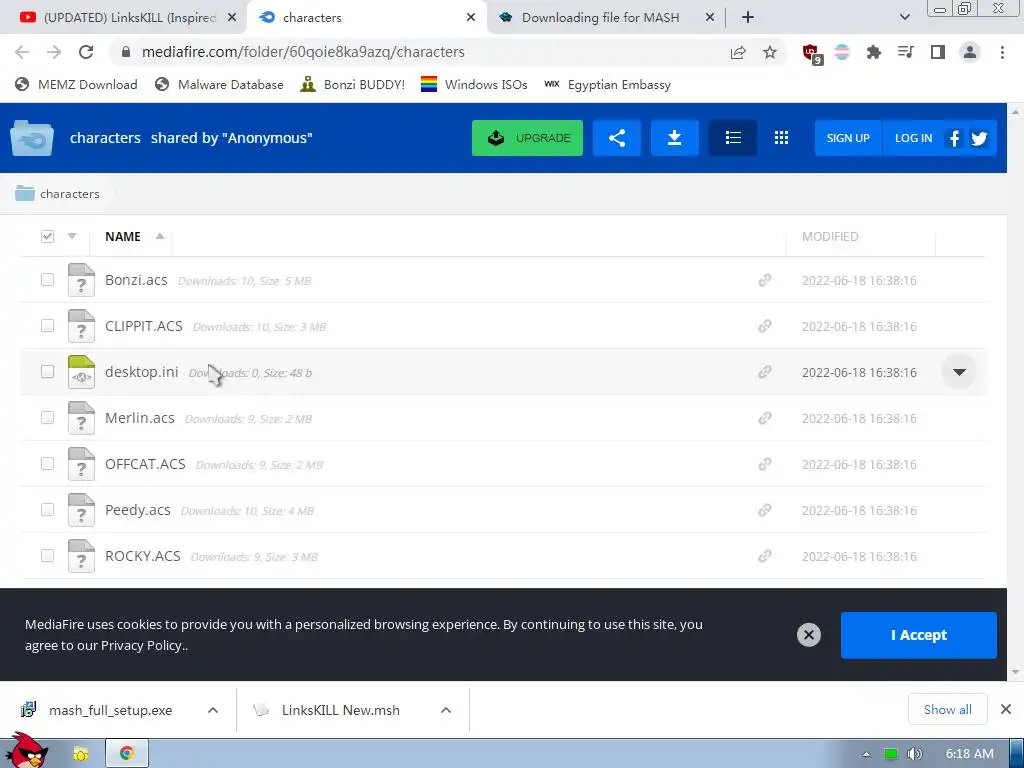1024x768 pixels.
Task: Click the MediaFire share folder icon button
Action: click(x=616, y=138)
